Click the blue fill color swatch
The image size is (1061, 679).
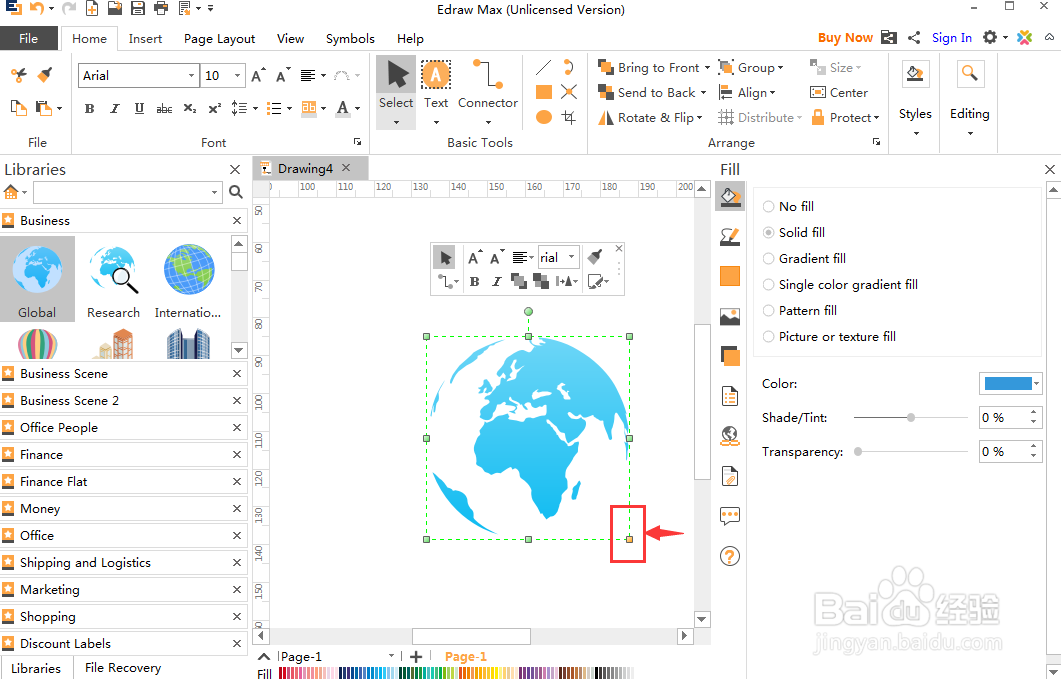coord(1008,384)
